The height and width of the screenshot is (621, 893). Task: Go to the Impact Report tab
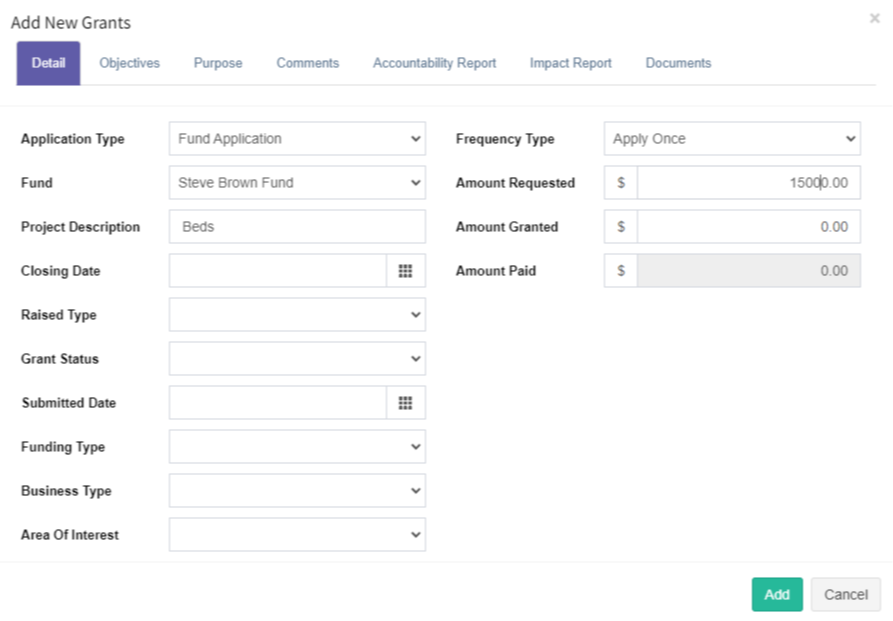pos(571,63)
